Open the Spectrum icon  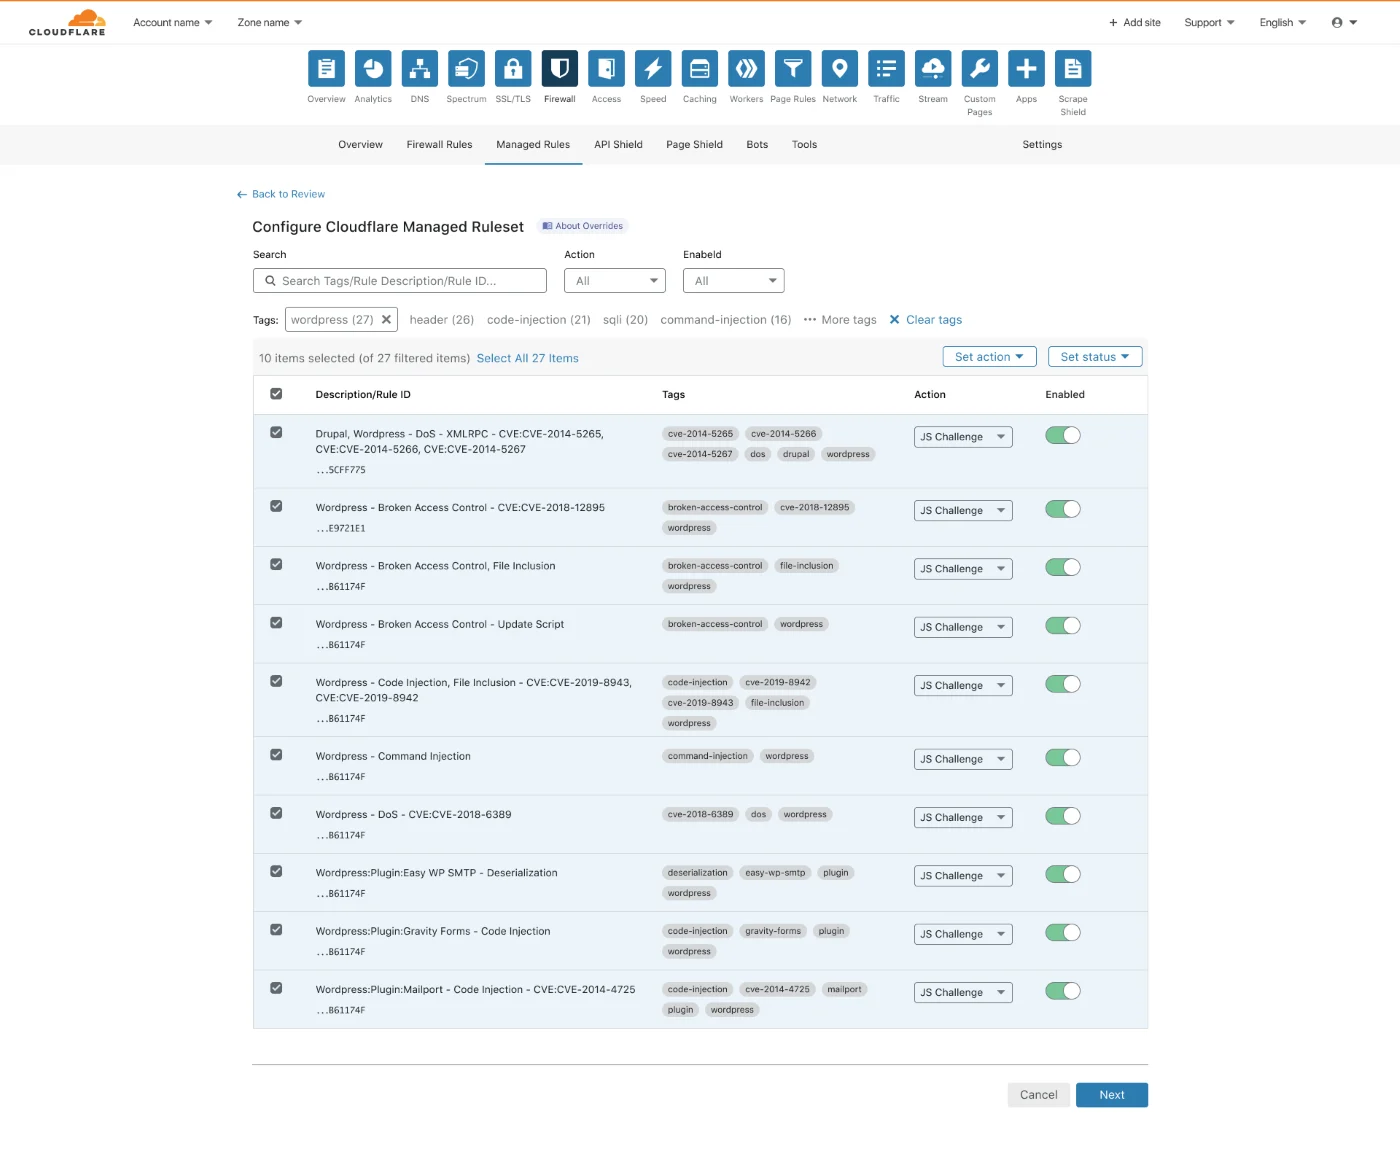point(466,69)
